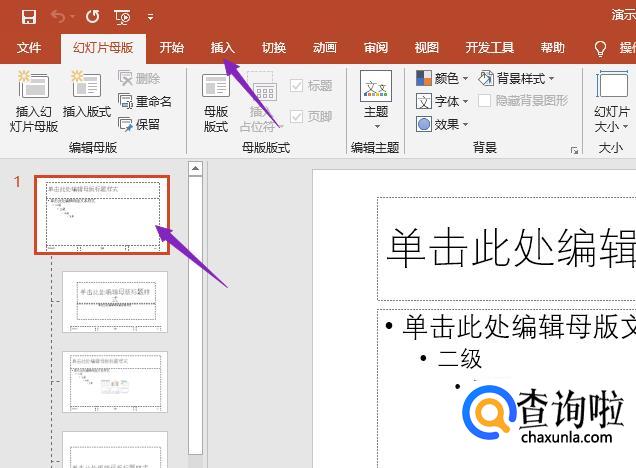The height and width of the screenshot is (468, 636).
Task: Click the Save icon in quick access toolbar
Action: coord(29,17)
